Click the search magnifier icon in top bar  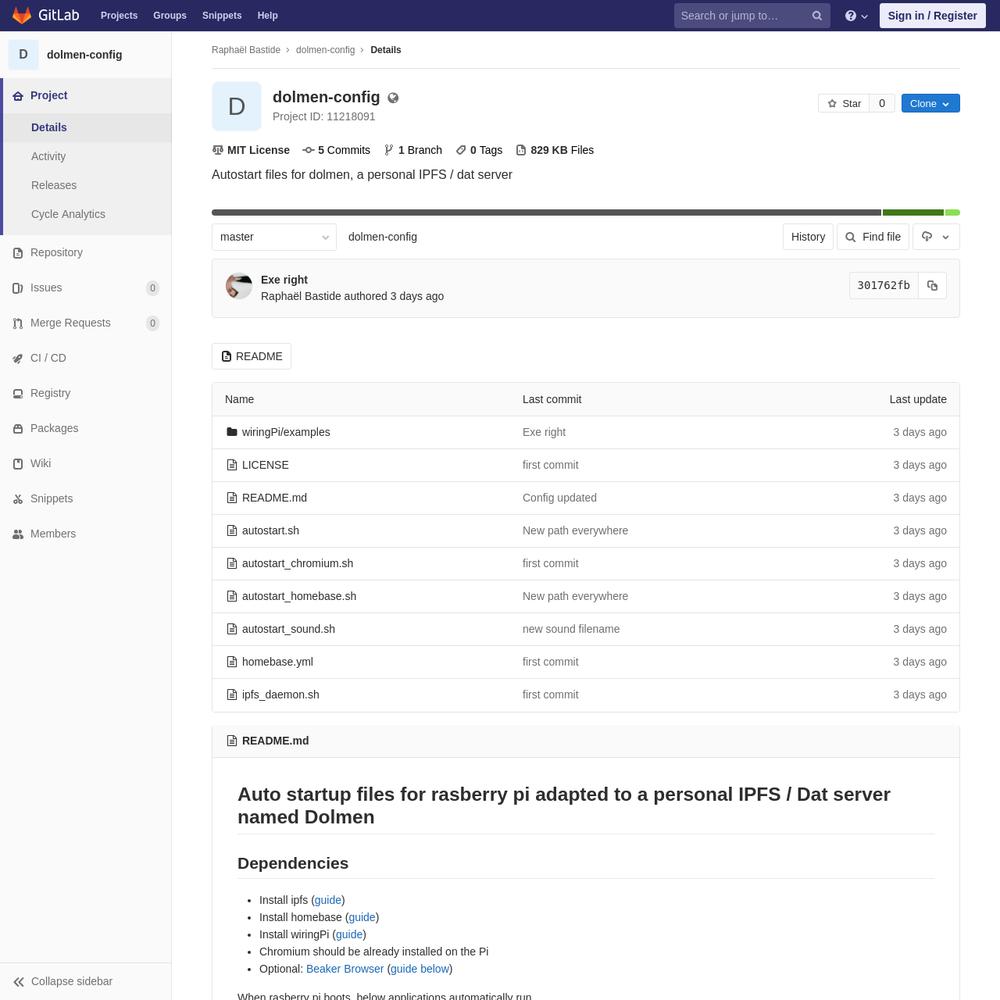(817, 16)
